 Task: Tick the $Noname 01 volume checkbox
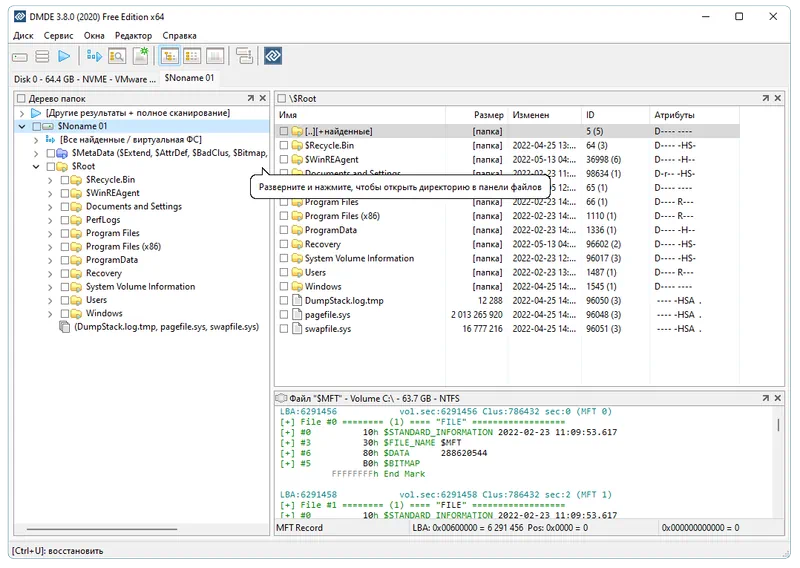37,127
